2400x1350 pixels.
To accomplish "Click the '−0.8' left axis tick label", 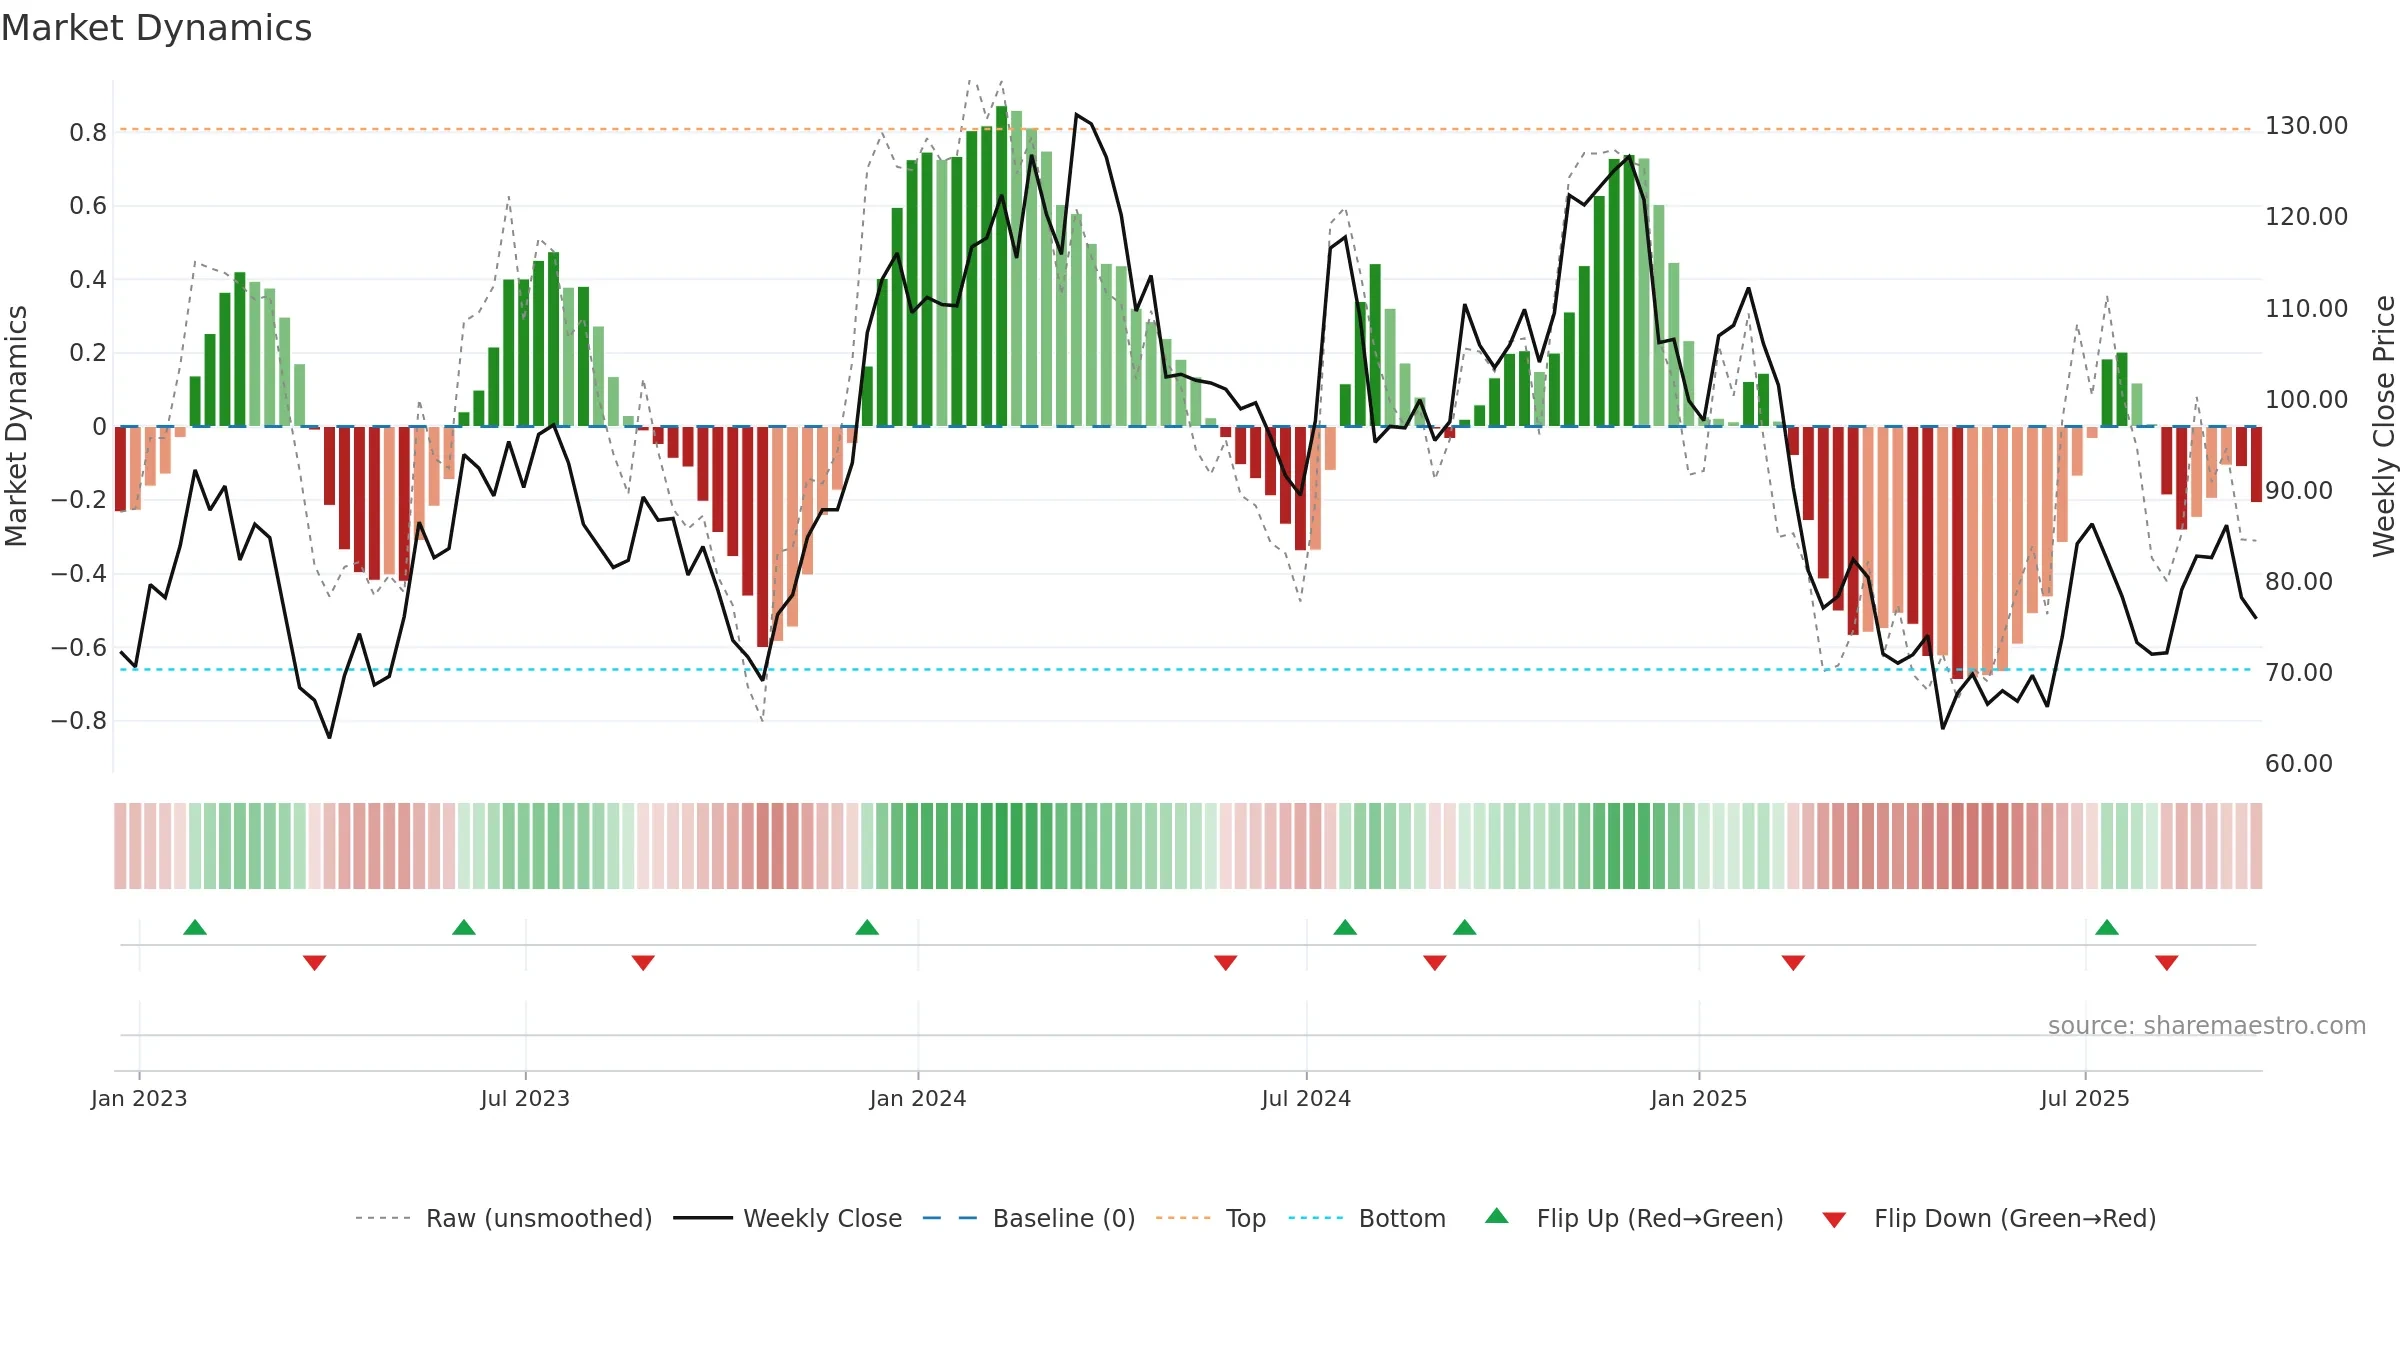I will tap(79, 721).
